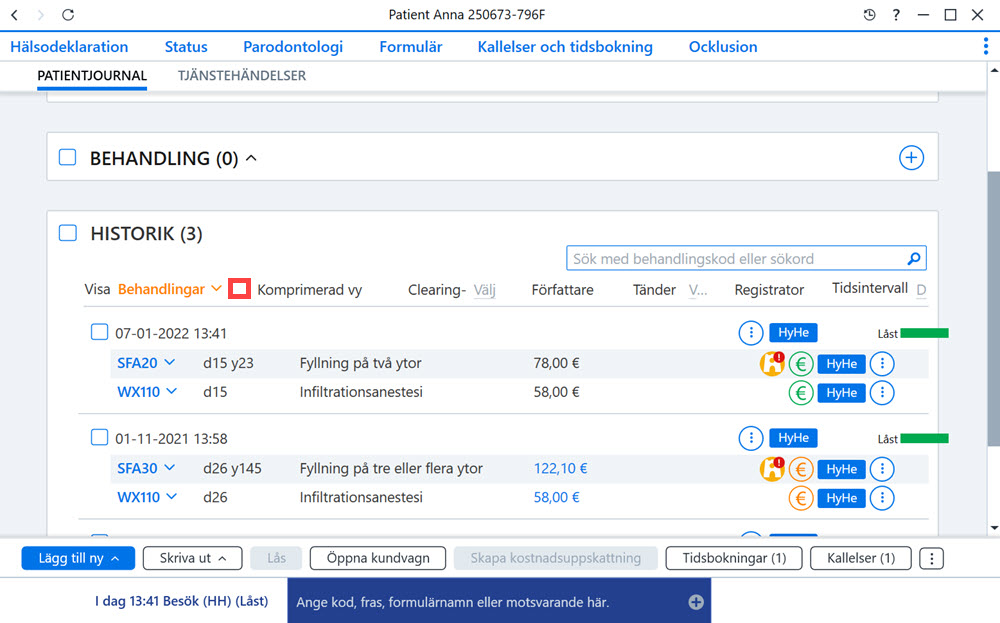Click the scrollbar down arrow

[x=994, y=527]
